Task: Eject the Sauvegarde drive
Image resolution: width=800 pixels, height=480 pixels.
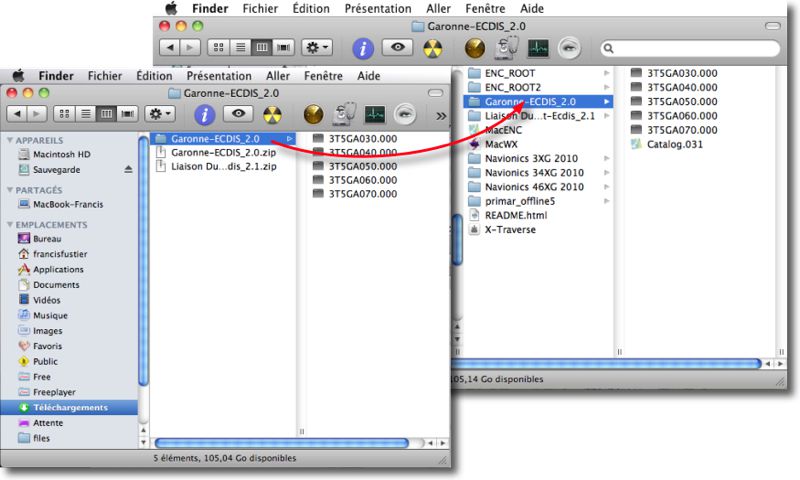Action: (128, 169)
